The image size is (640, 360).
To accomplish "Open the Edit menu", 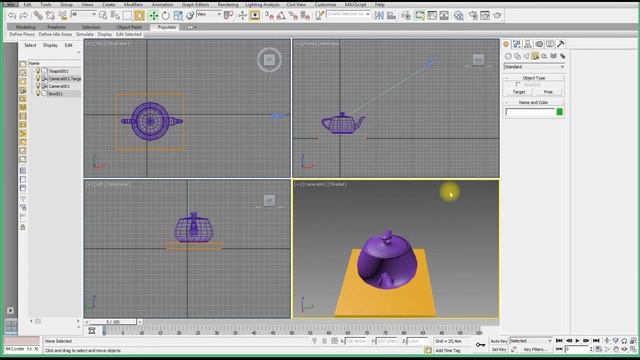I will [x=27, y=4].
